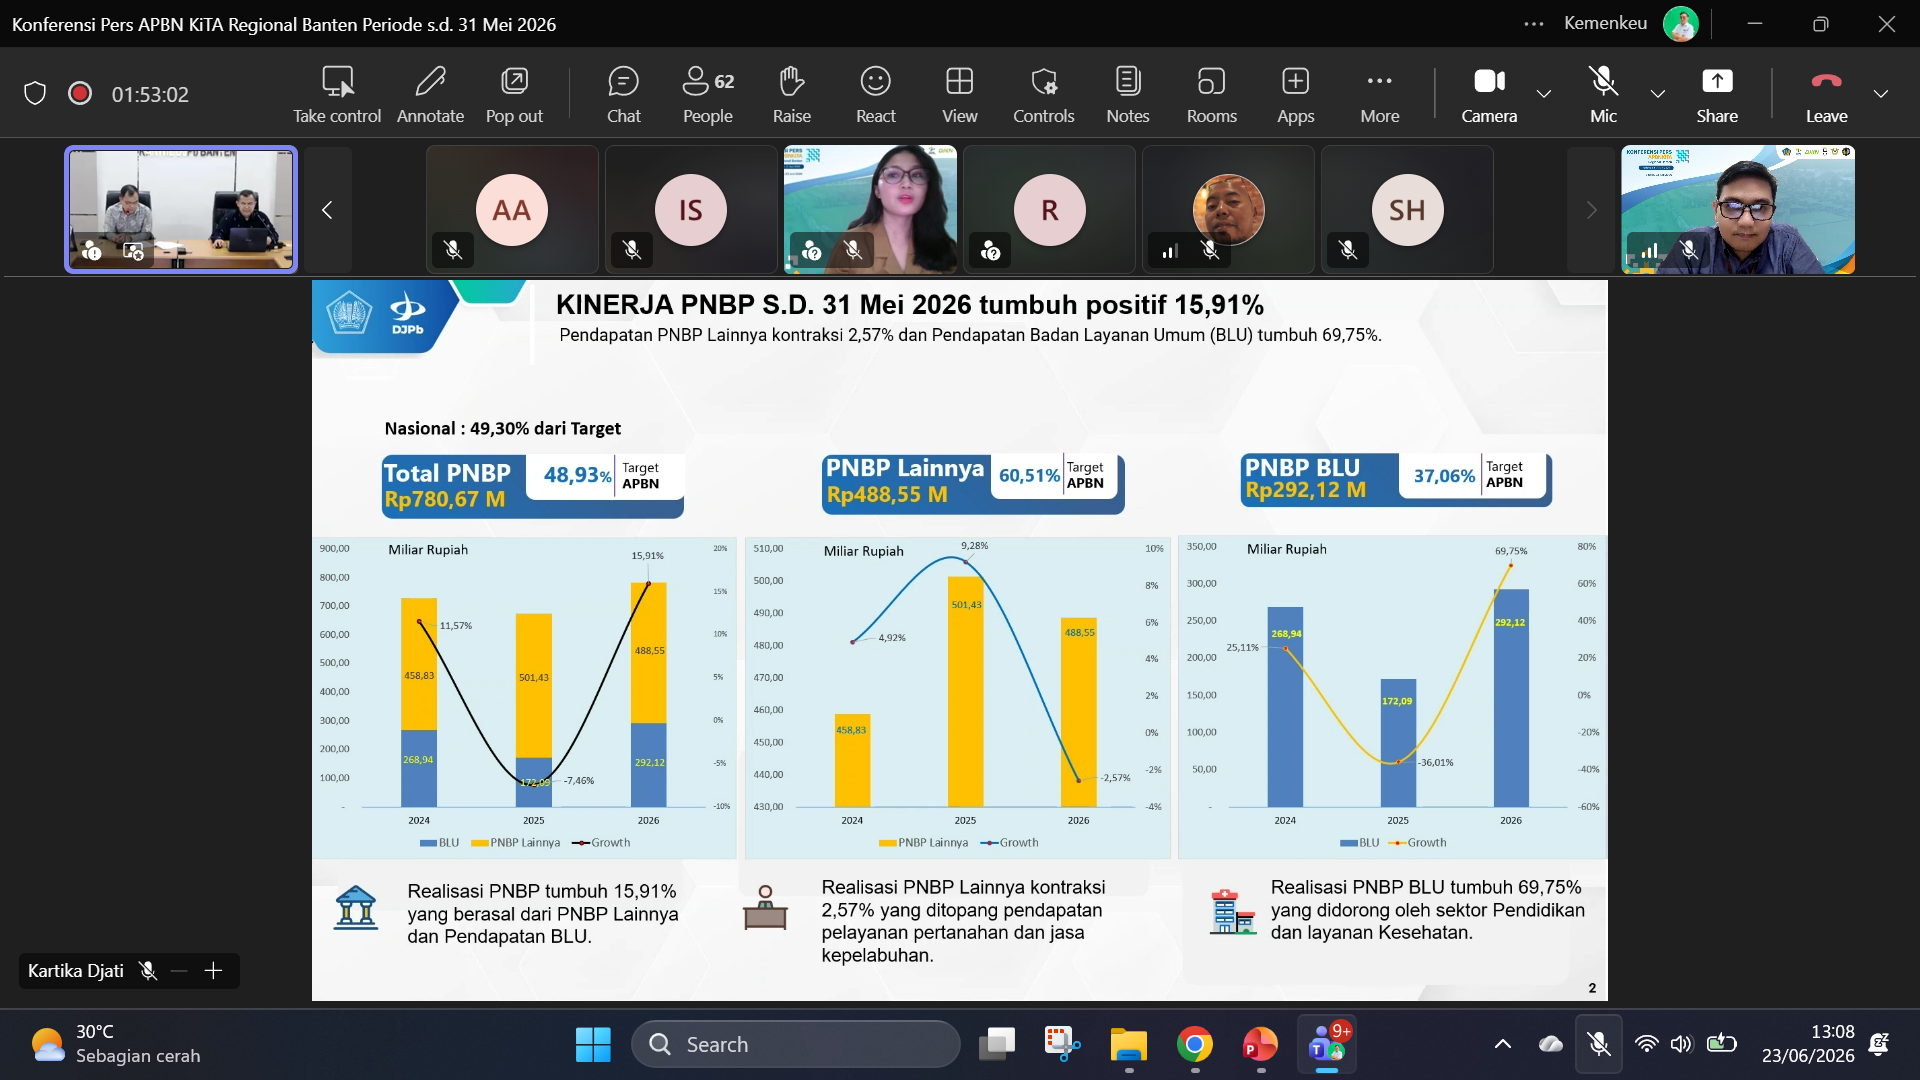Expand the Camera options arrow
This screenshot has height=1080, width=1920.
[1544, 94]
